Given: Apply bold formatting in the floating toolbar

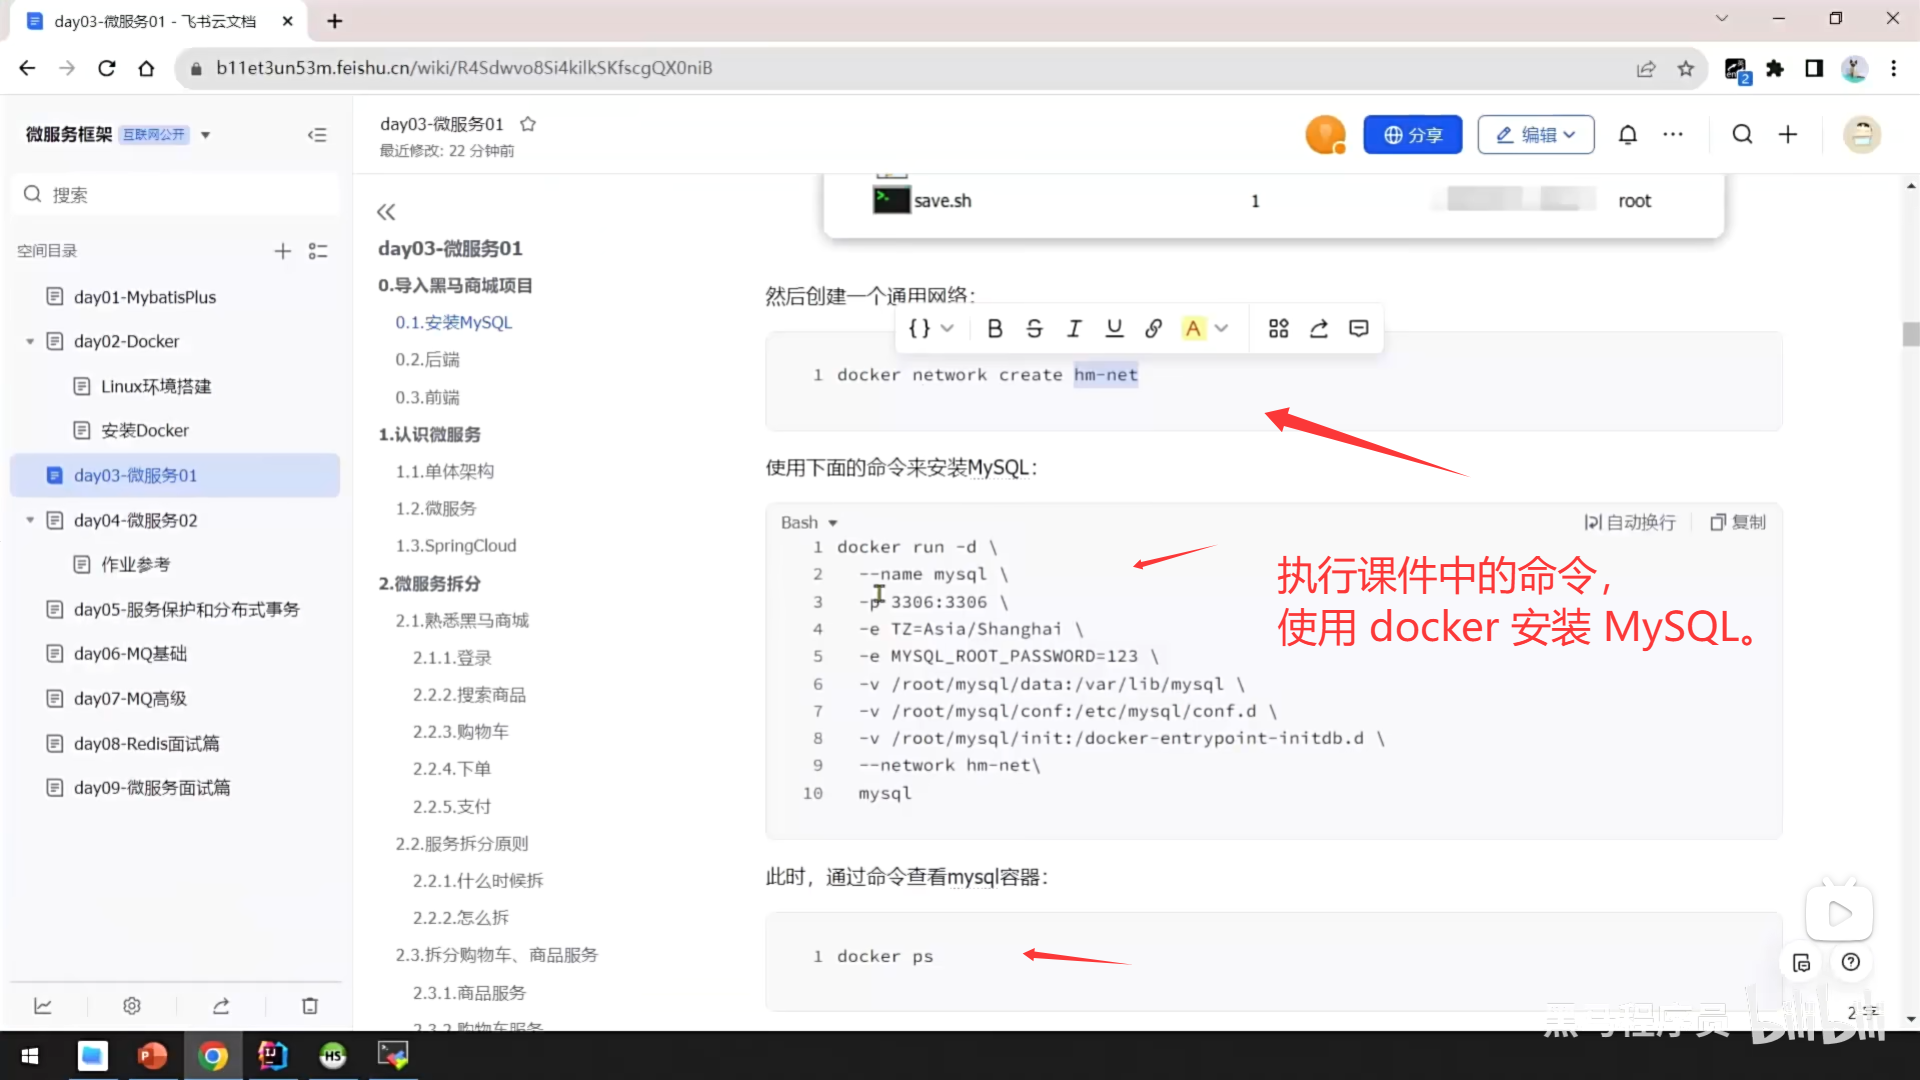Looking at the screenshot, I should [994, 328].
